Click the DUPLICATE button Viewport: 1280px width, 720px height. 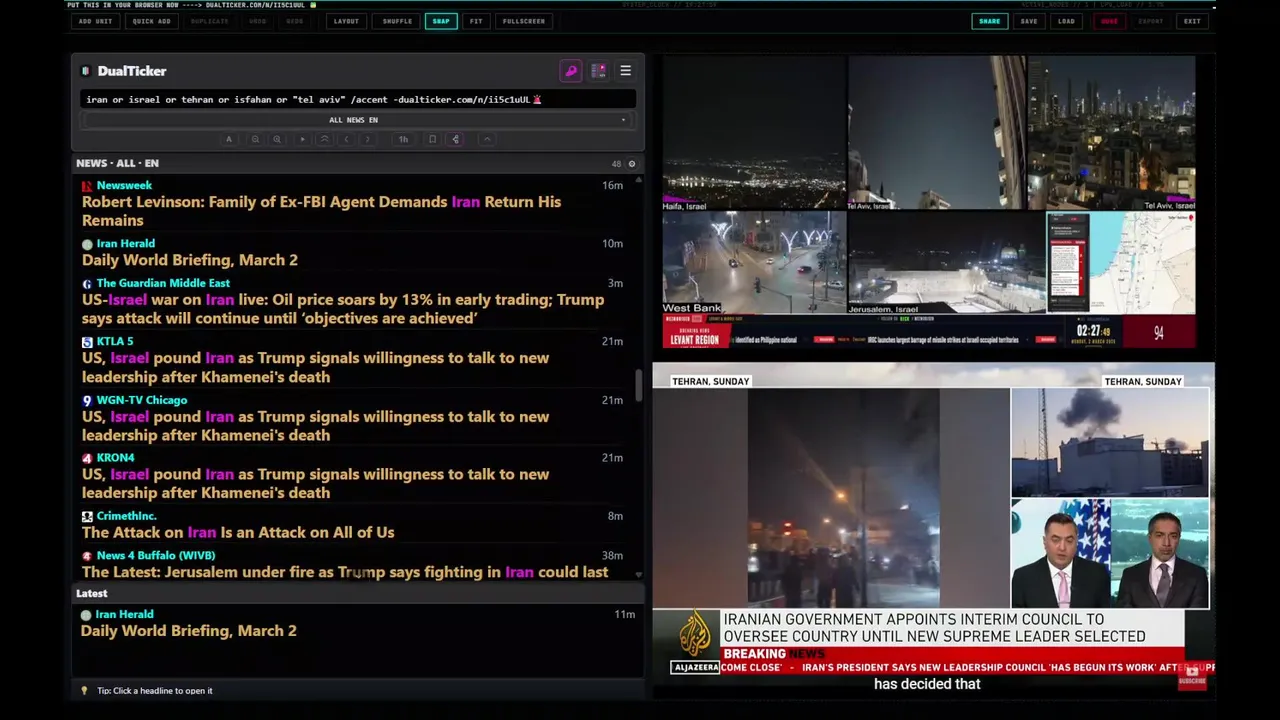point(209,21)
